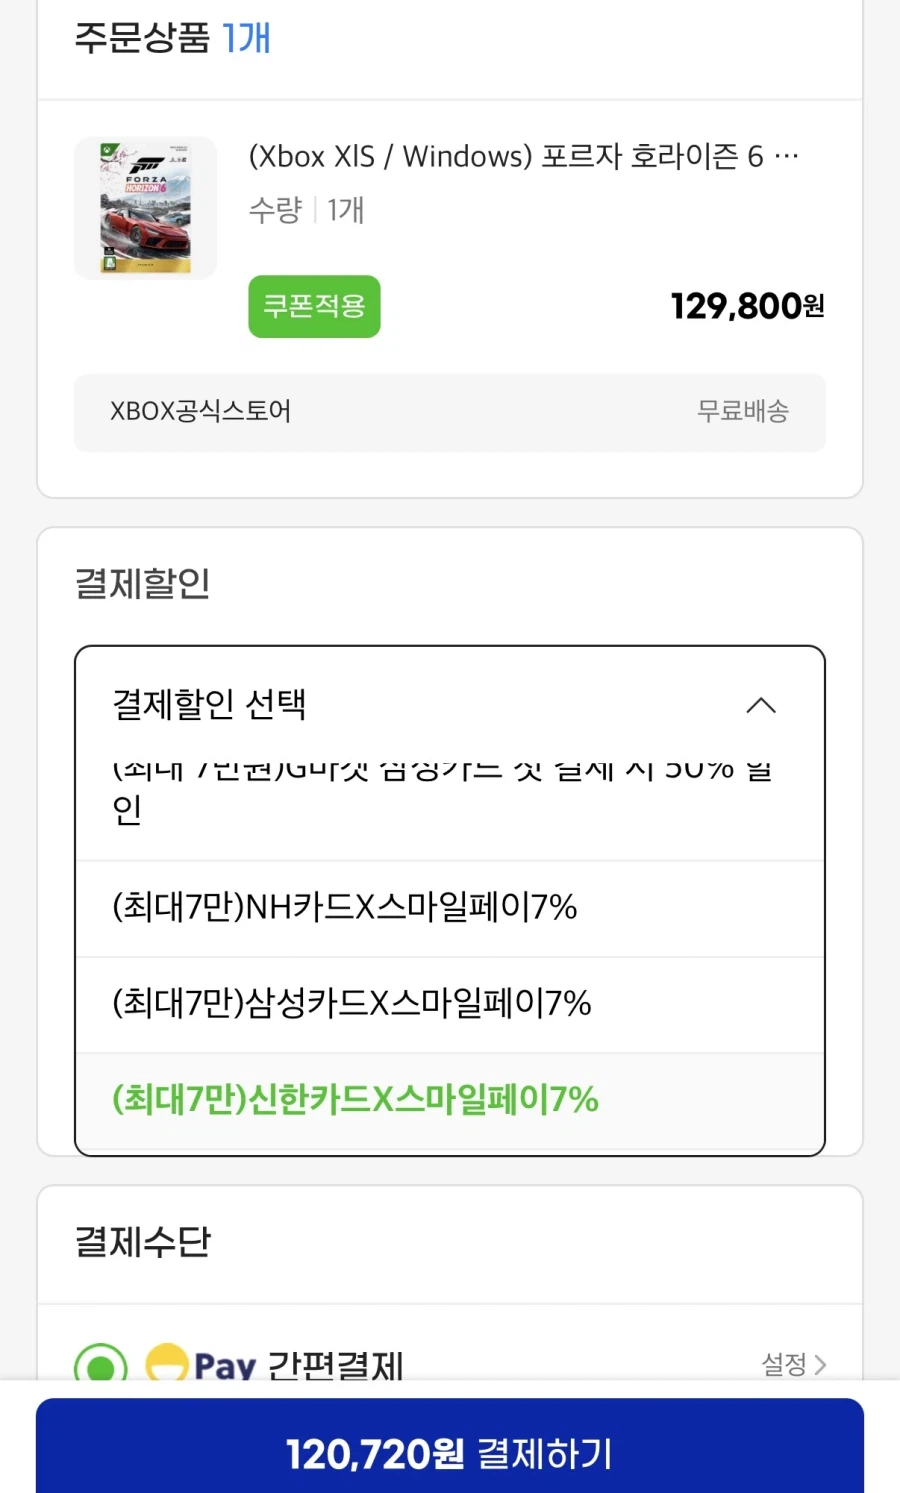Select the (최대7만)NH카드X스마일페이7% discount option
This screenshot has width=900, height=1493.
click(x=350, y=908)
